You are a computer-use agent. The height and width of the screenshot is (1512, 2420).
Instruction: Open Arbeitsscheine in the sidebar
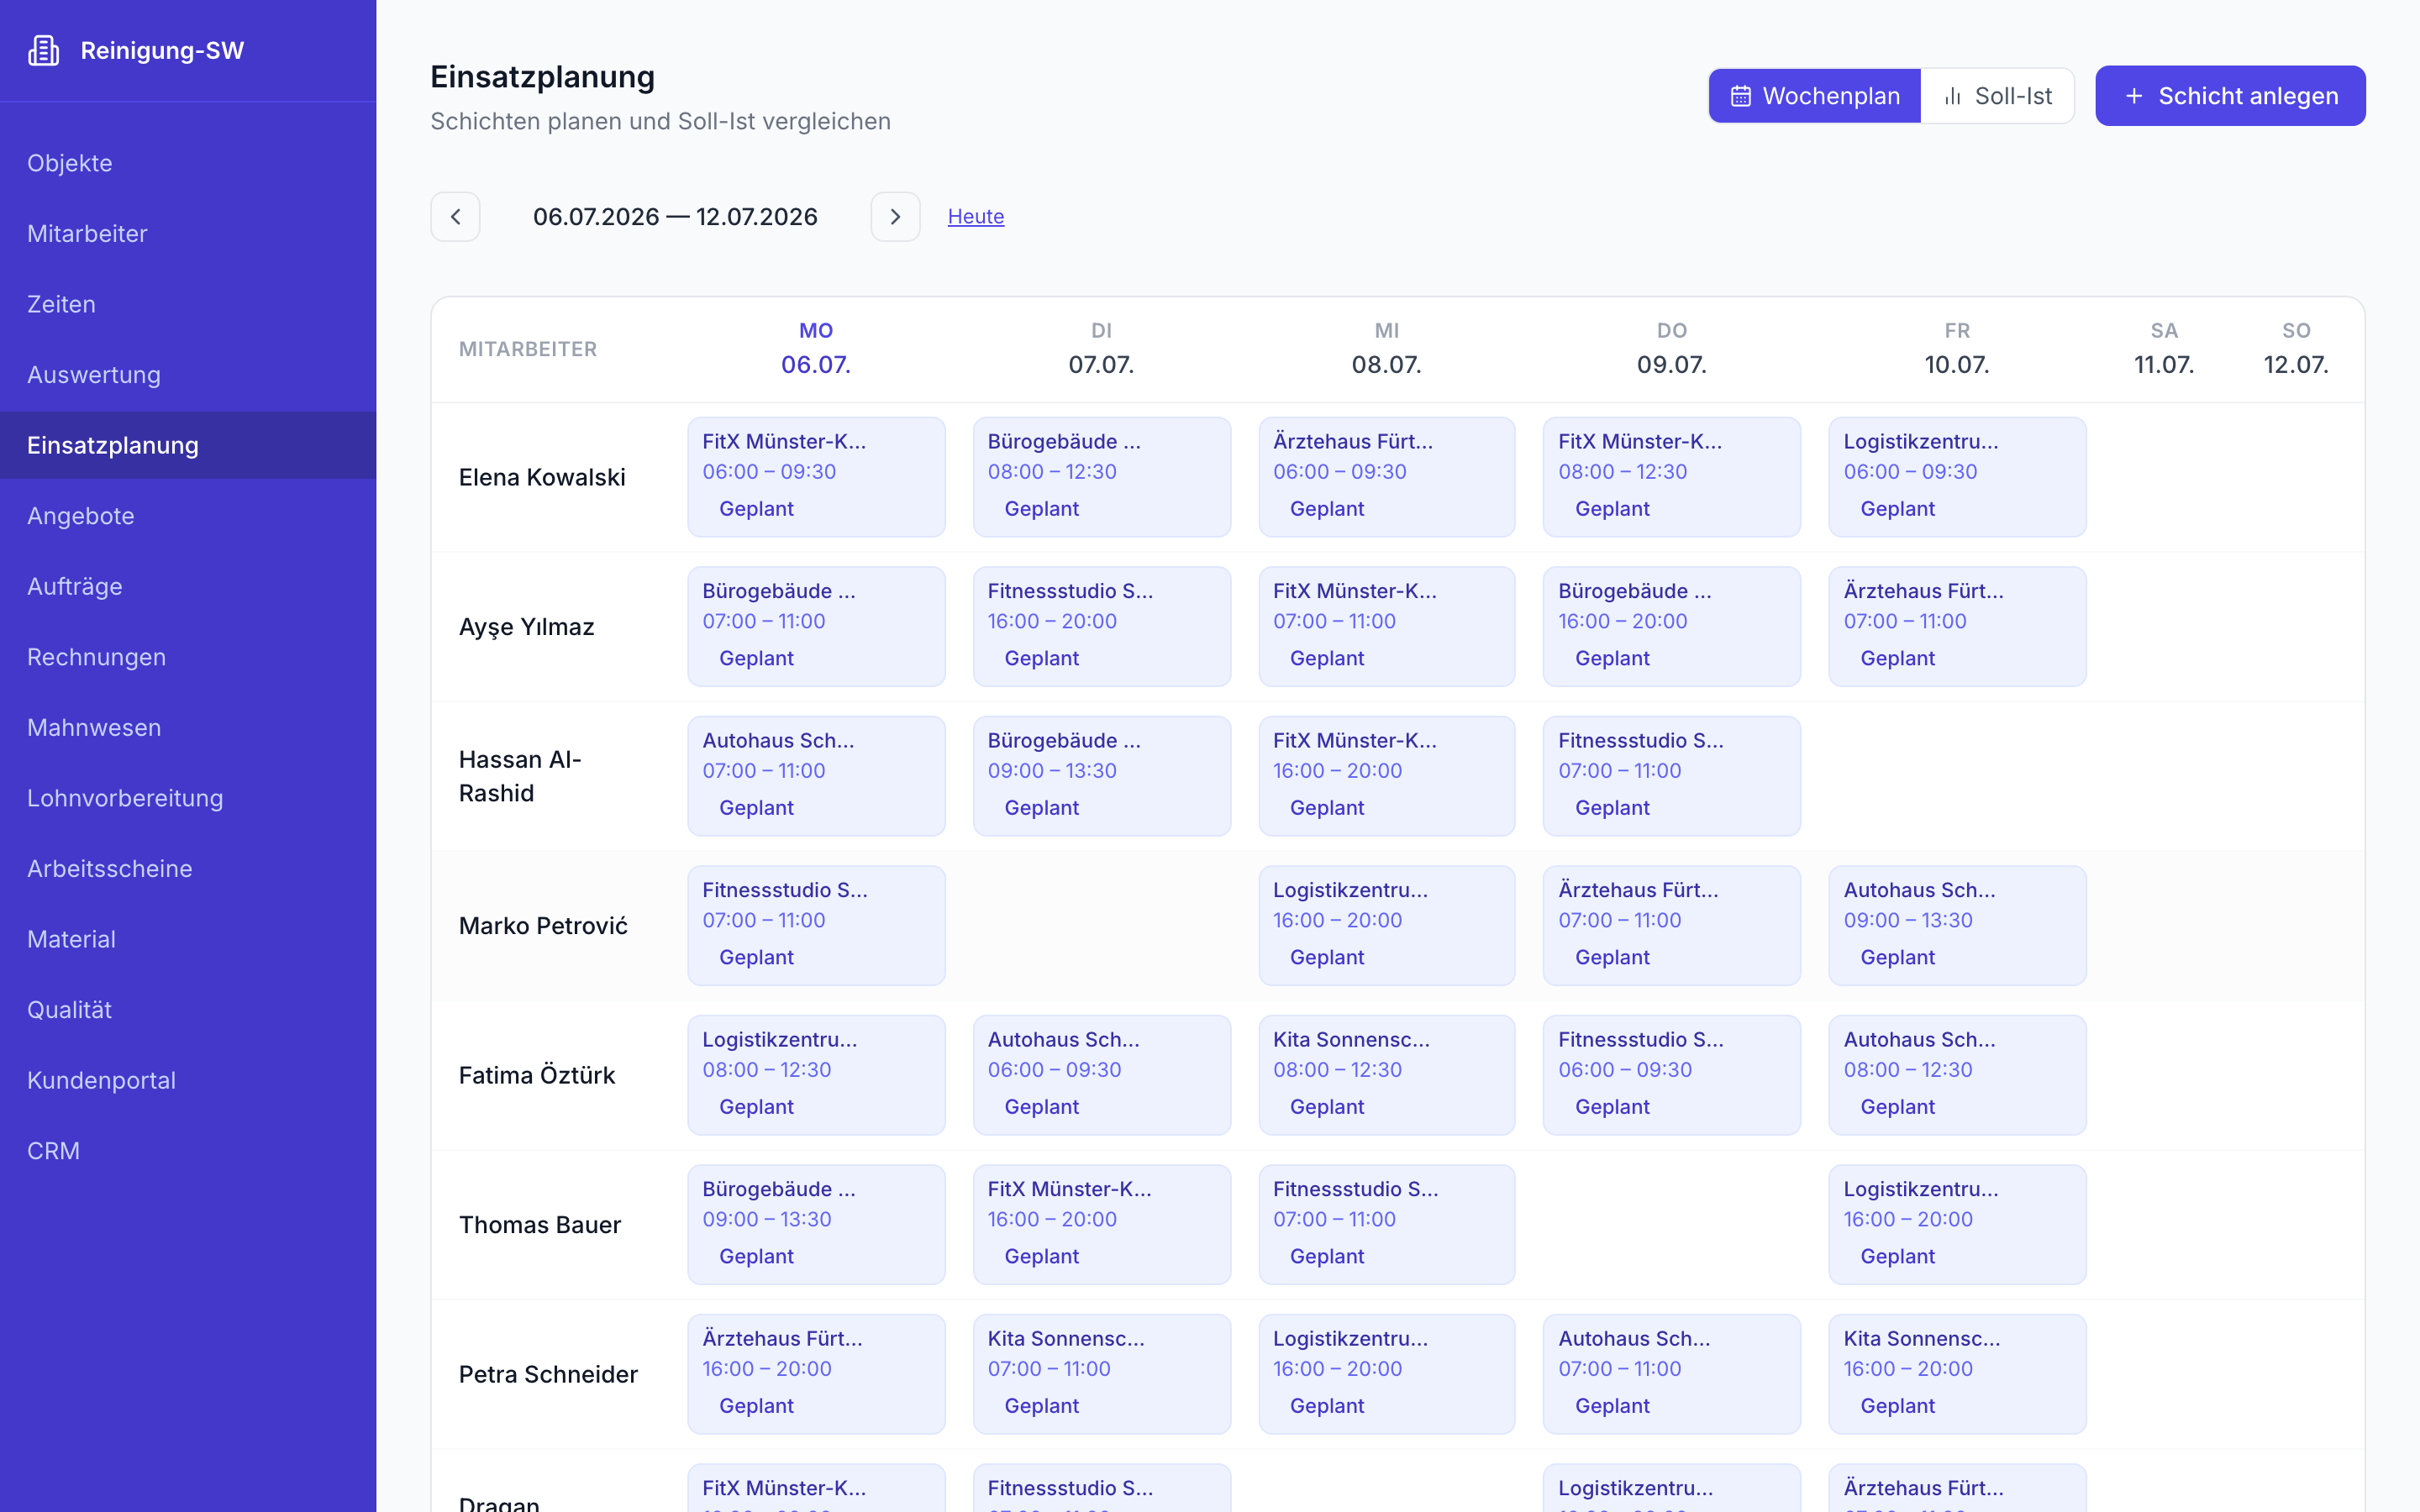click(x=188, y=868)
